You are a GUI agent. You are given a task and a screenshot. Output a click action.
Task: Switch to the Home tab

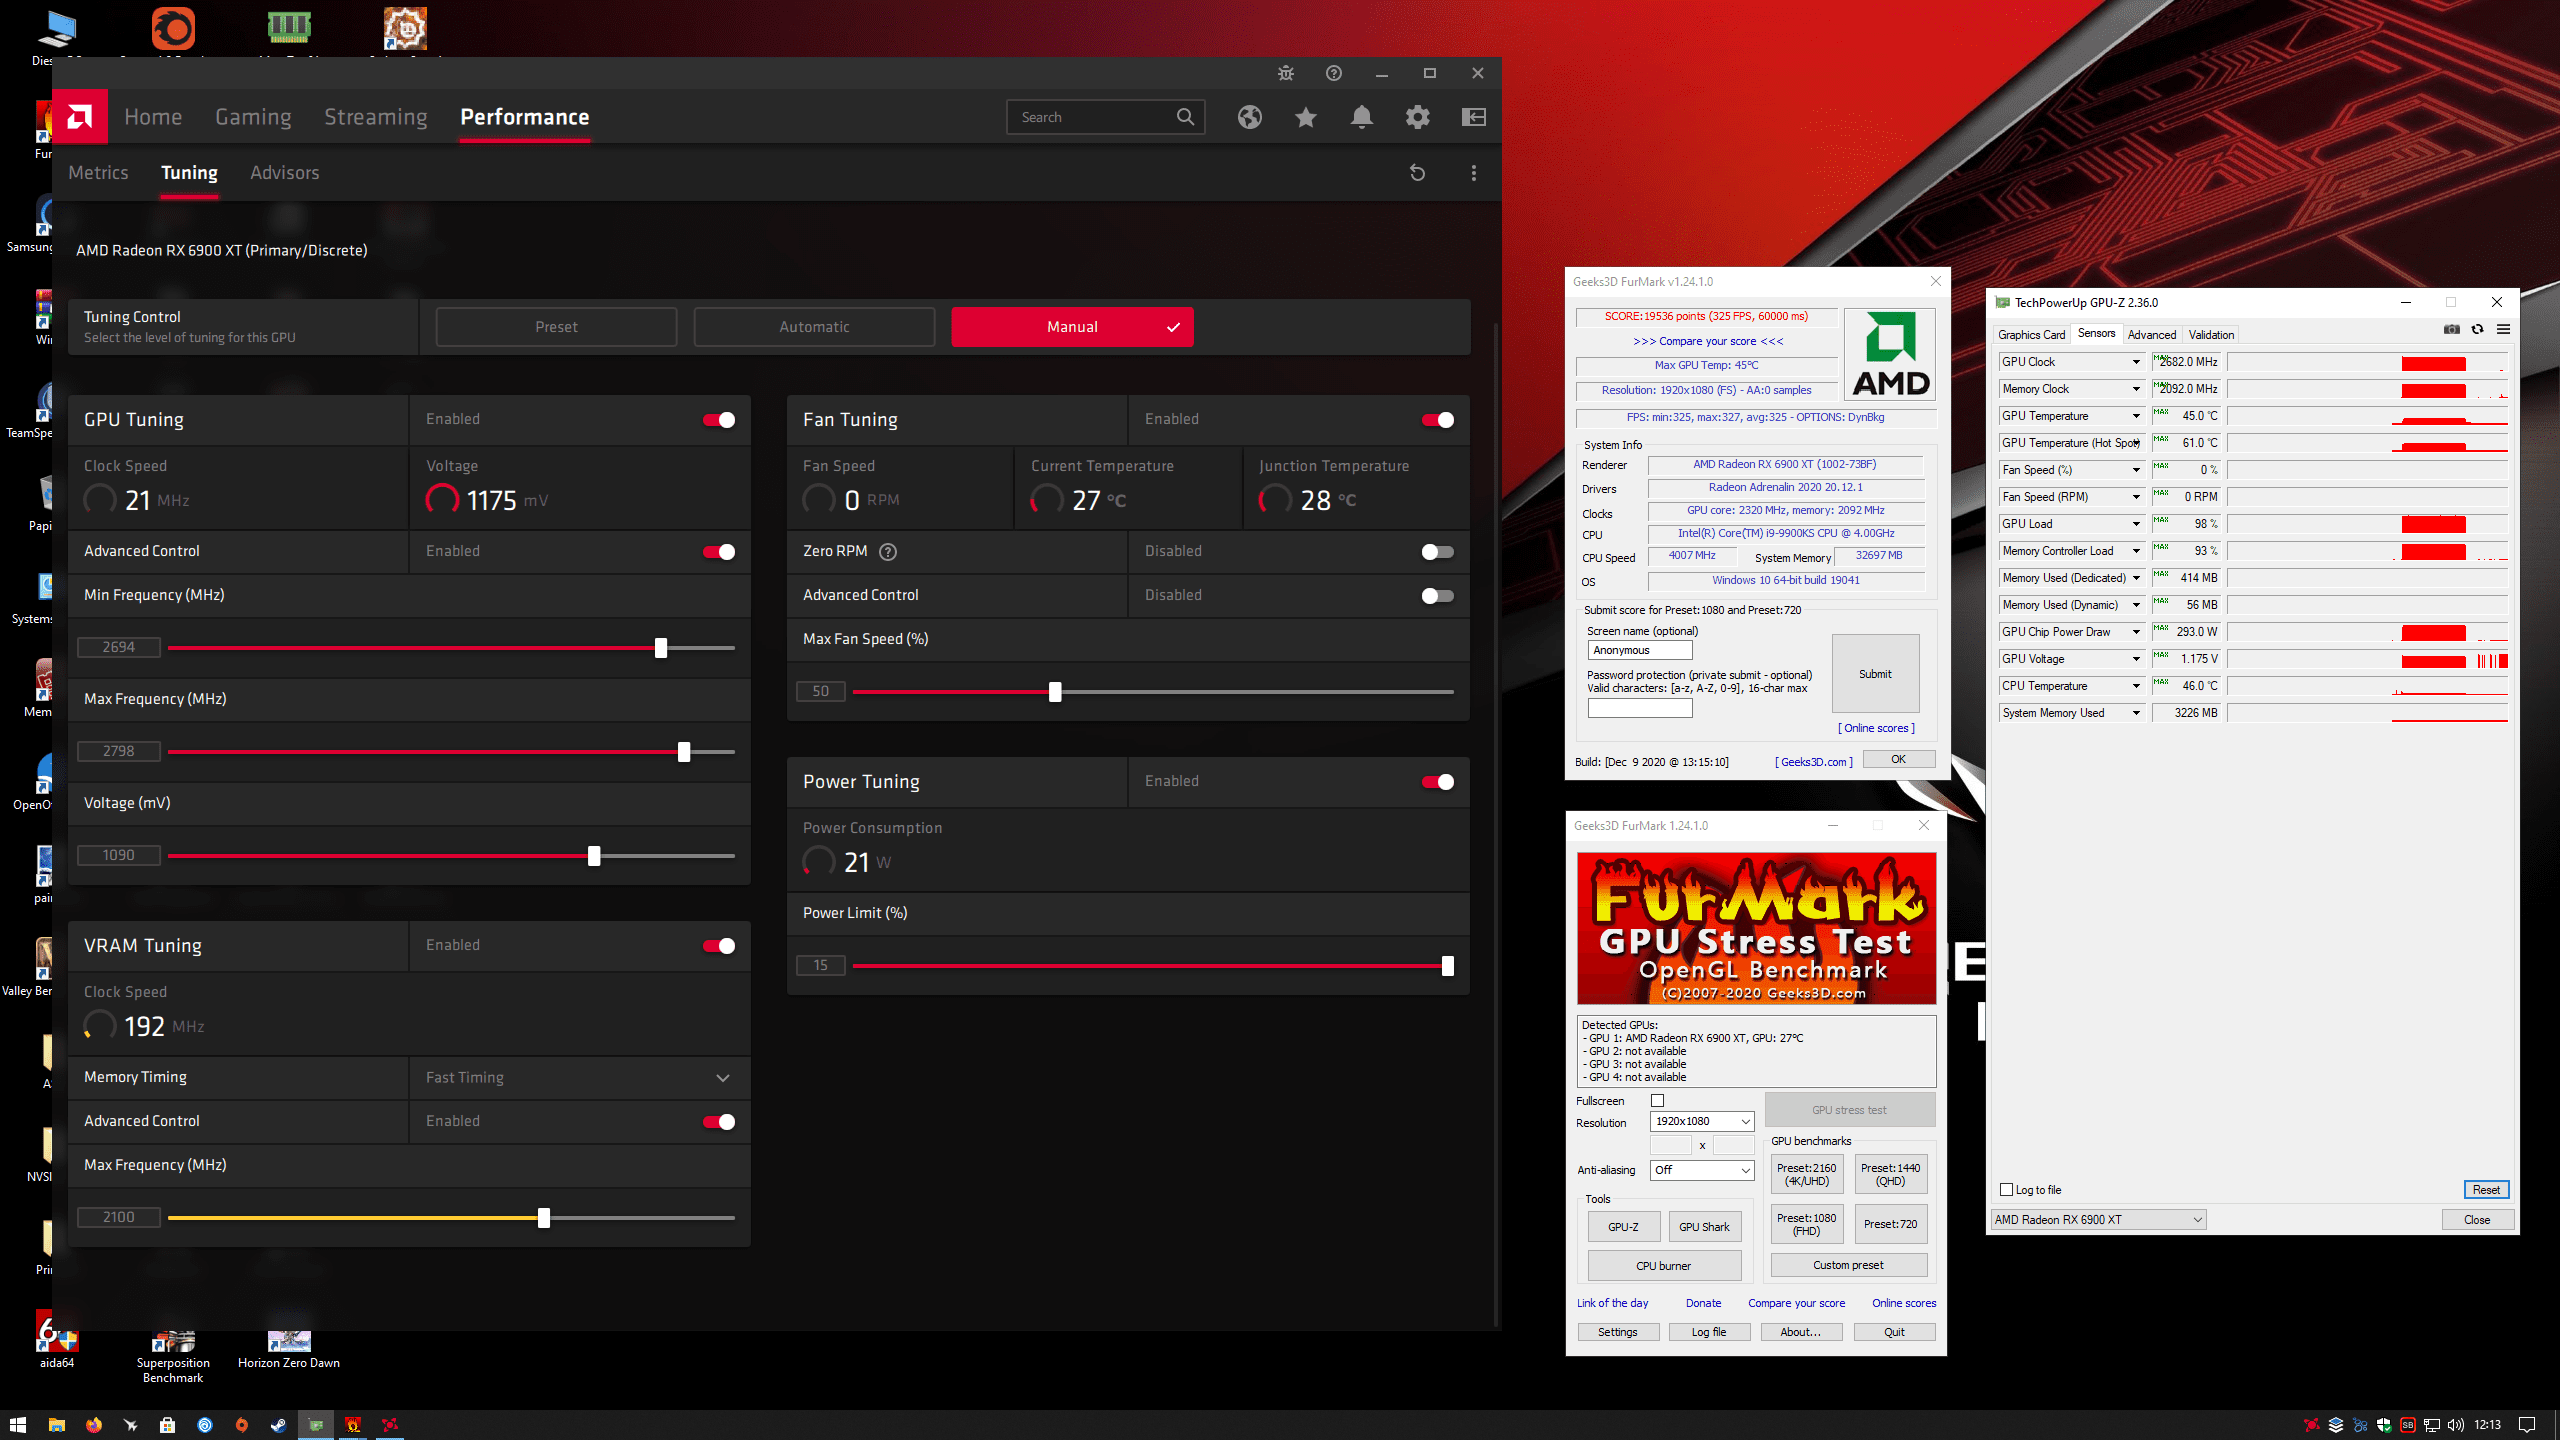pyautogui.click(x=153, y=117)
